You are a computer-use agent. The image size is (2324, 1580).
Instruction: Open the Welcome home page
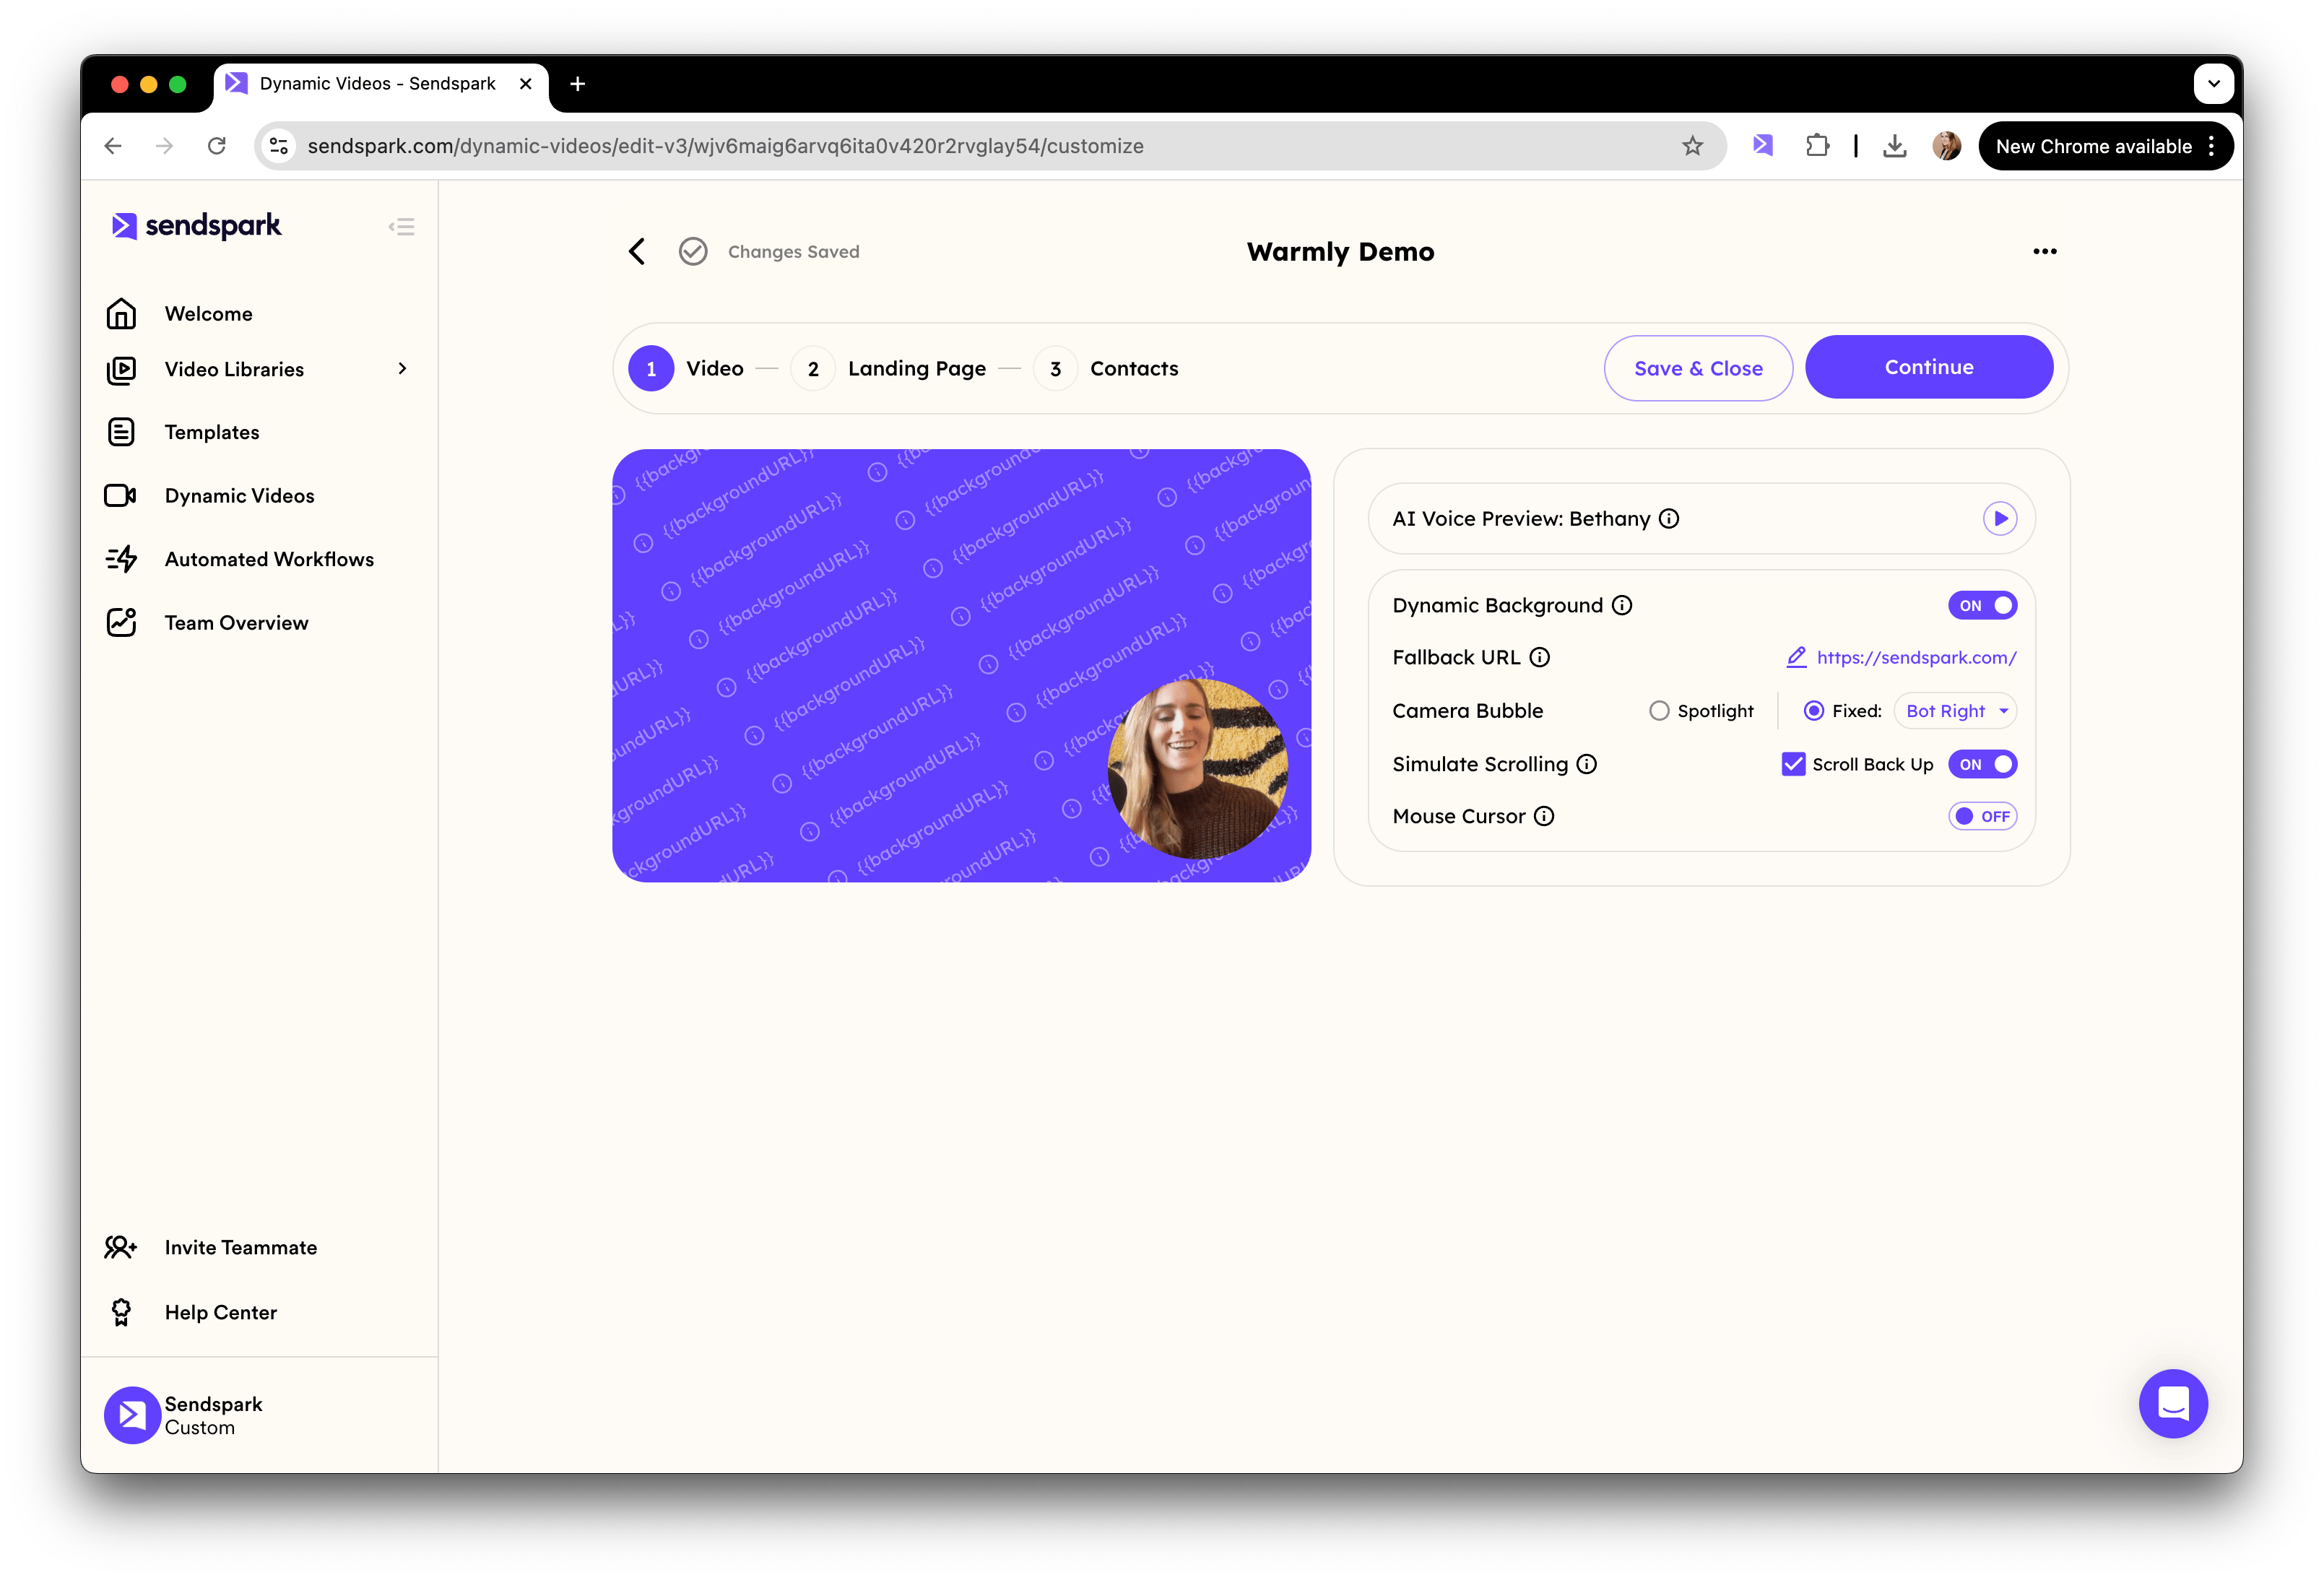tap(208, 314)
